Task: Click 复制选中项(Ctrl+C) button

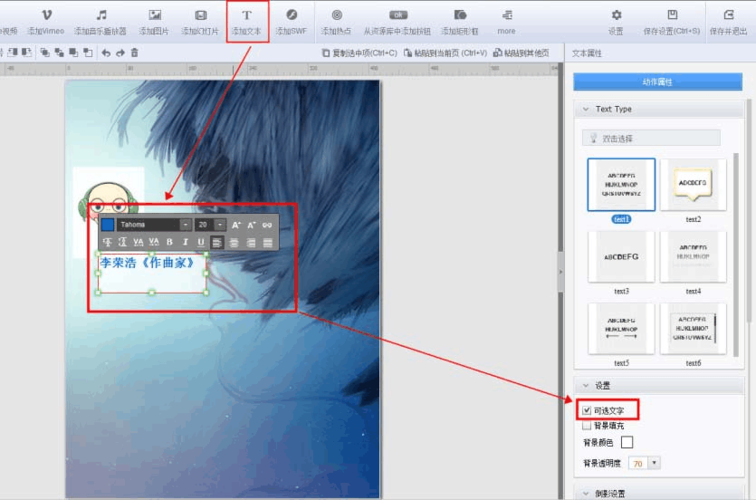Action: coord(360,52)
